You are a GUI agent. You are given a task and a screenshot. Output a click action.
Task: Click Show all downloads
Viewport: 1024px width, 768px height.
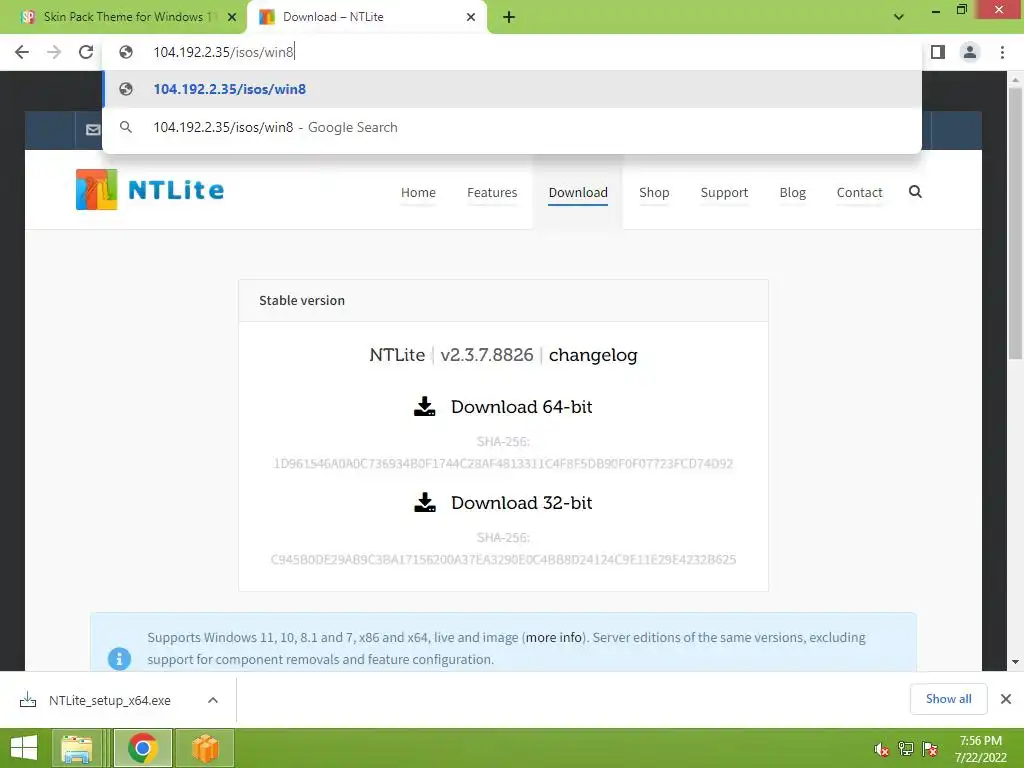pyautogui.click(x=948, y=699)
